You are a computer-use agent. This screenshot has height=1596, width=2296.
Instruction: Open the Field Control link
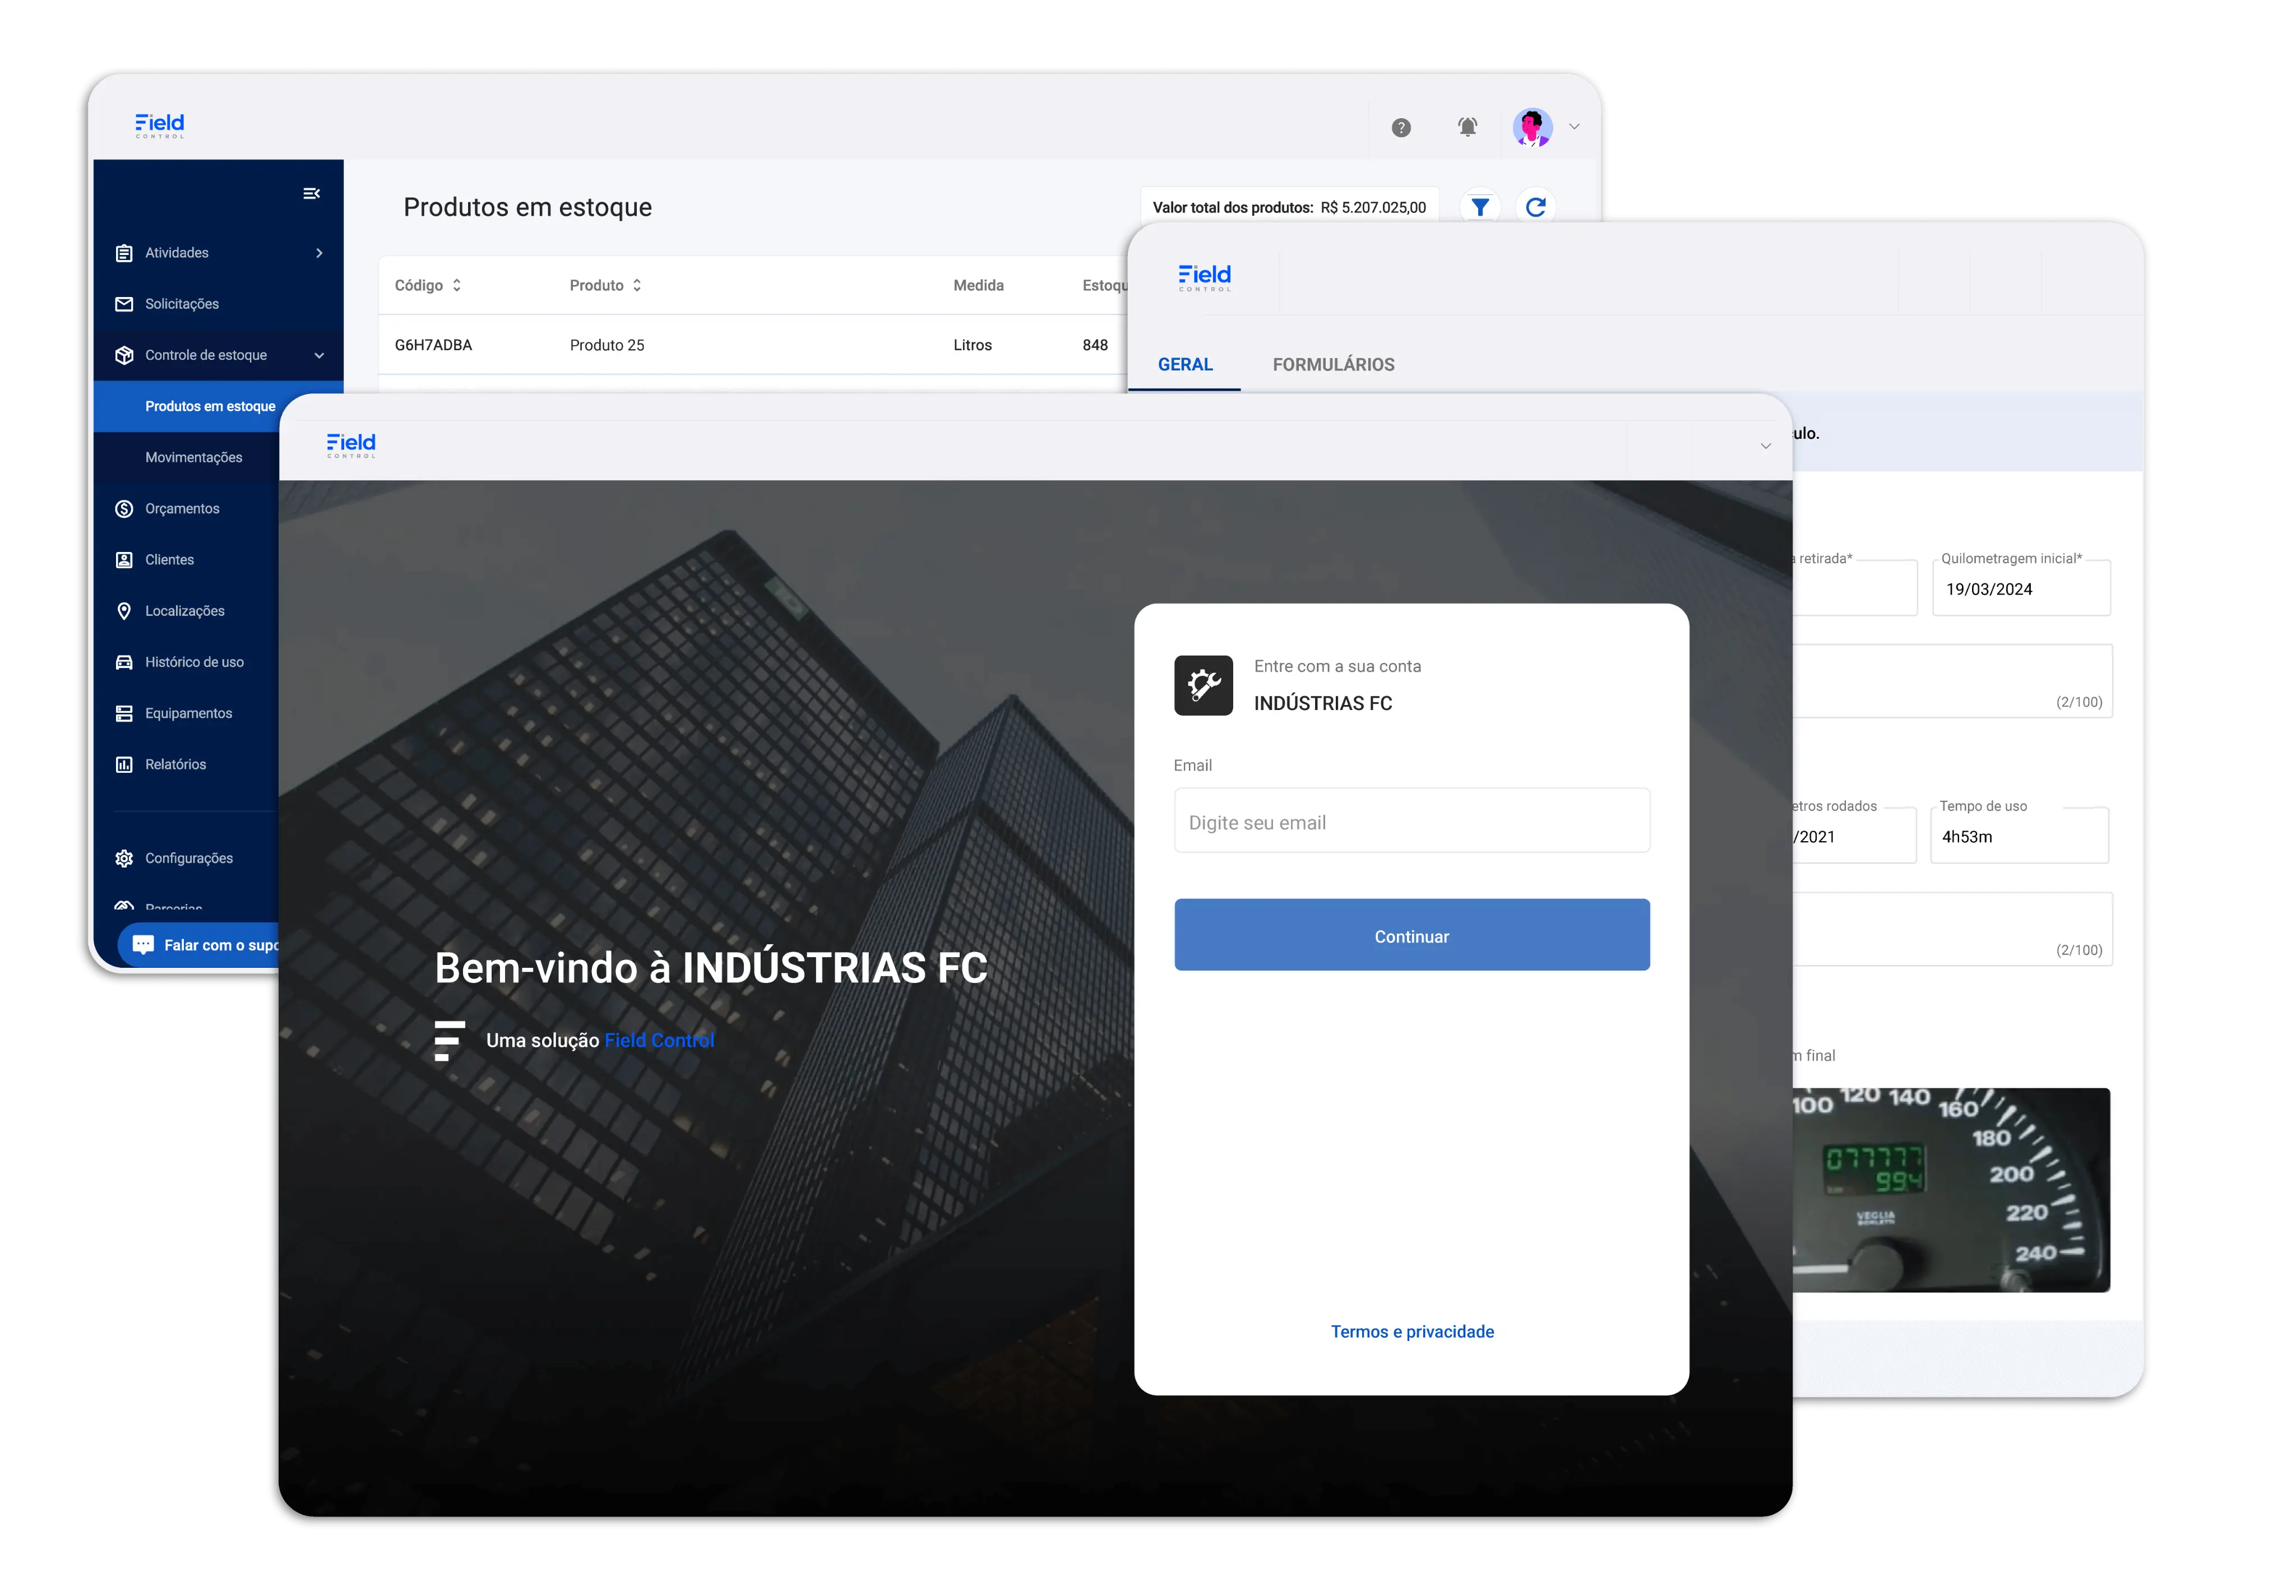tap(659, 1040)
